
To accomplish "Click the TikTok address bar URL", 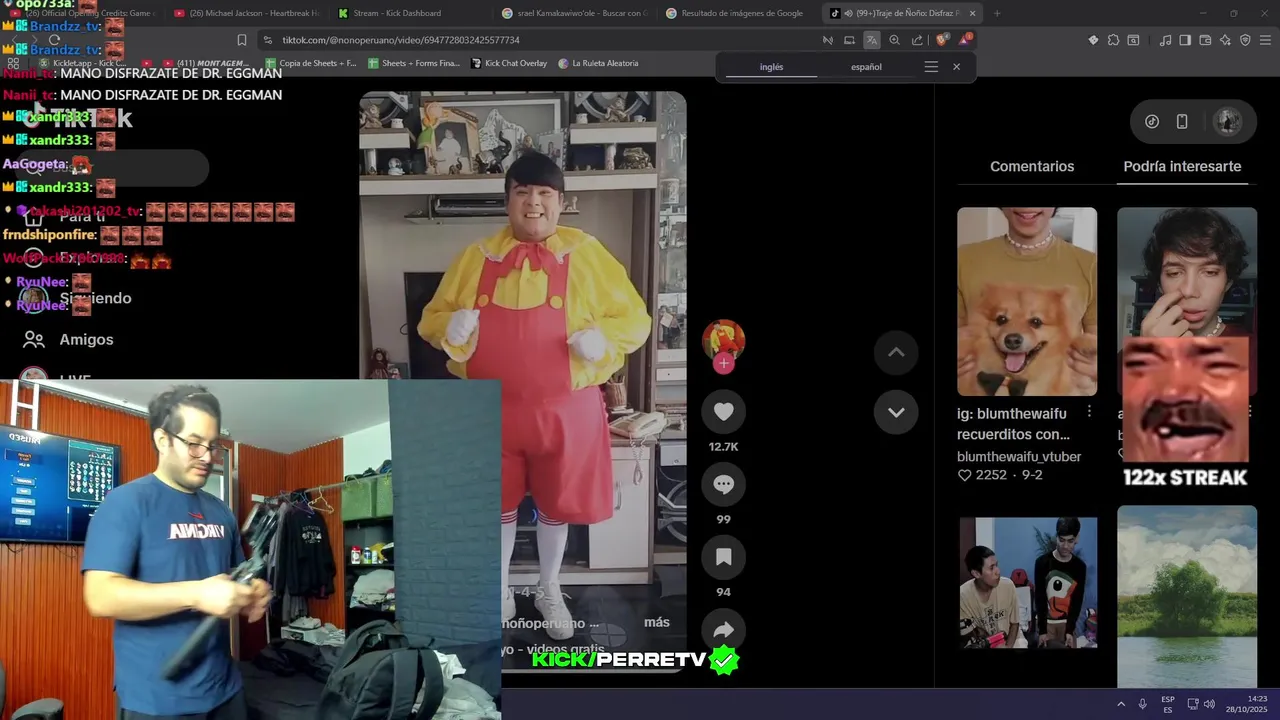I will tap(401, 40).
